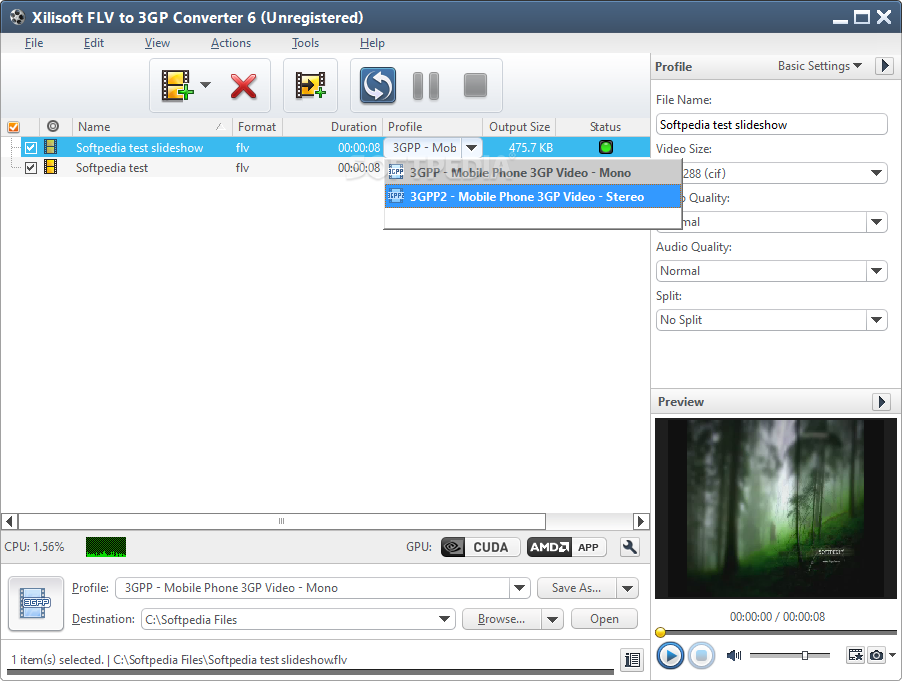Click the disc icon column header
Viewport: 902px width, 681px height.
[x=53, y=126]
